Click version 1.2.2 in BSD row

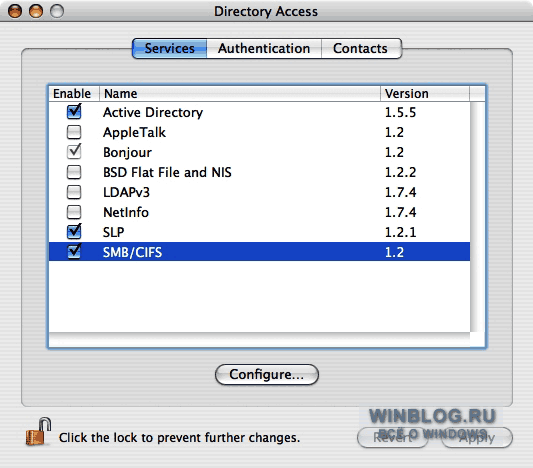pos(400,172)
